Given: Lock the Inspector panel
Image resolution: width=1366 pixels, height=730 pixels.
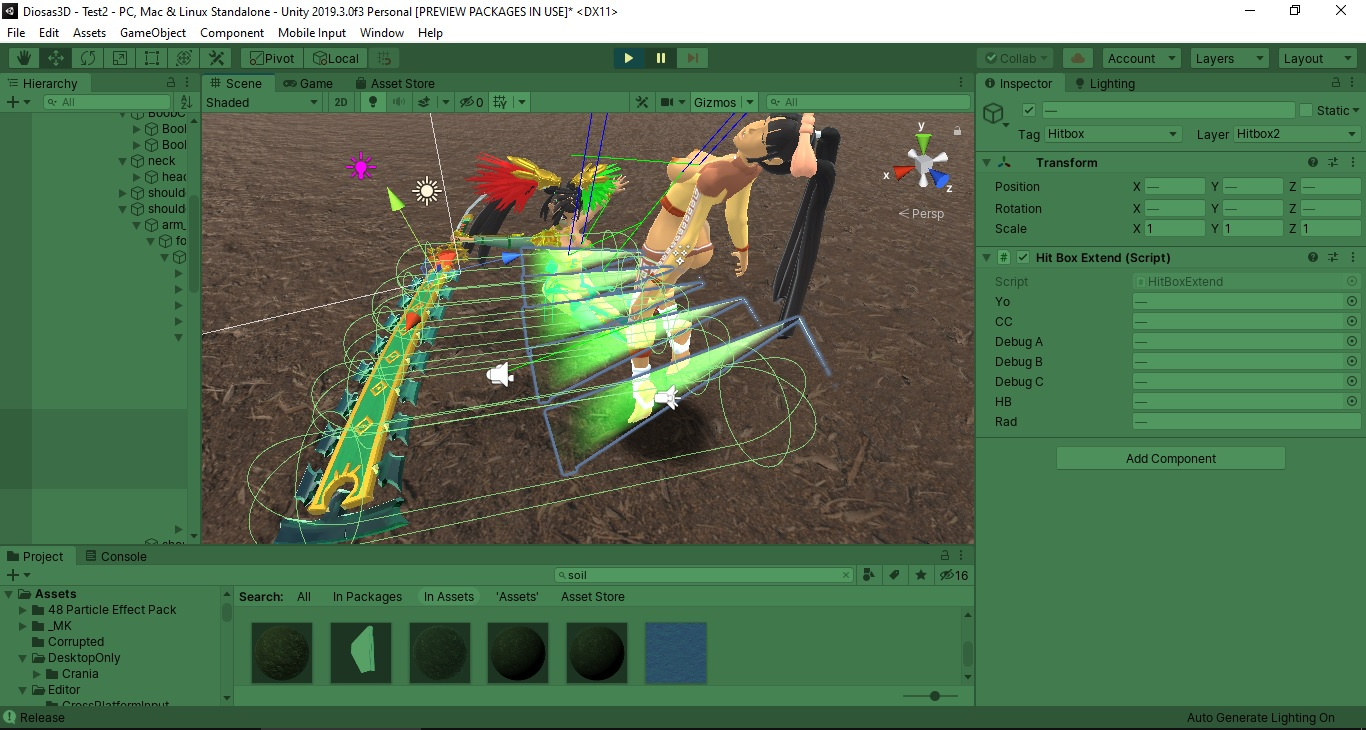Looking at the screenshot, I should point(1336,83).
